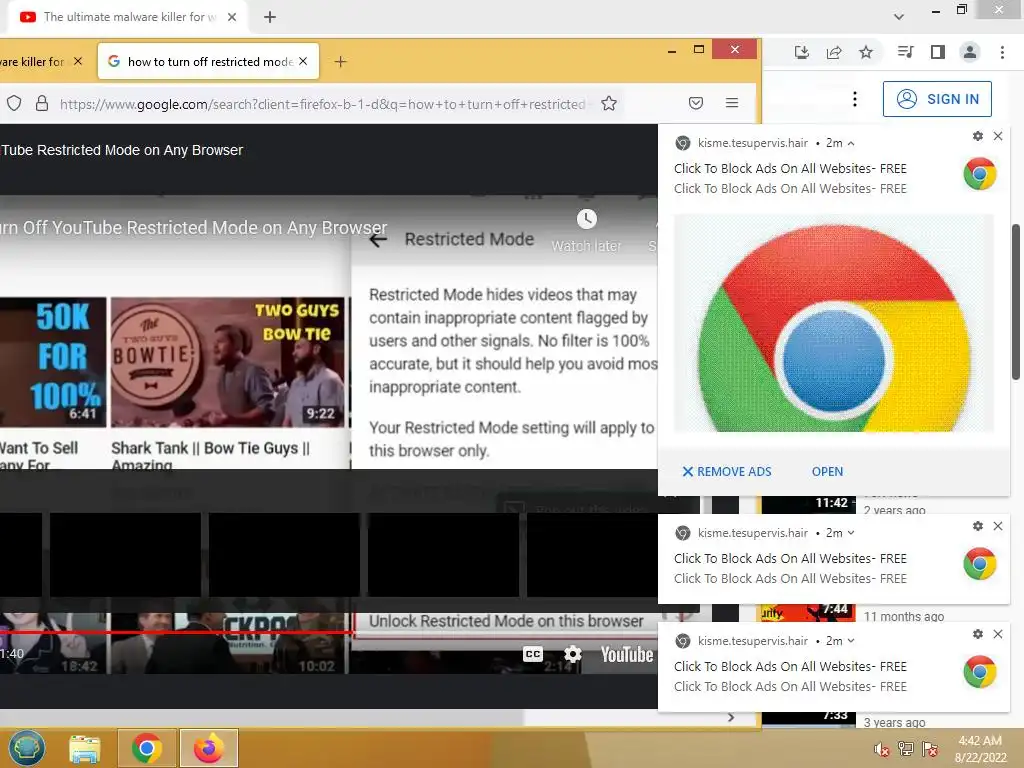
Task: Click the Firefox tracking protection shield icon
Action: tap(14, 103)
